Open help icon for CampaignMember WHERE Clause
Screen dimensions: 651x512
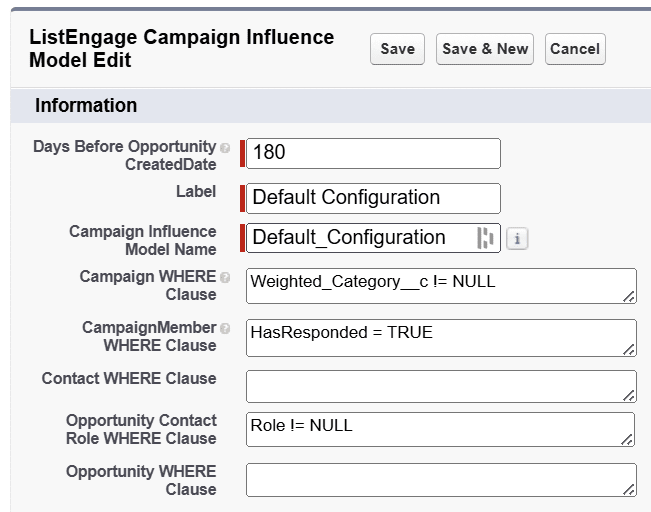225,328
